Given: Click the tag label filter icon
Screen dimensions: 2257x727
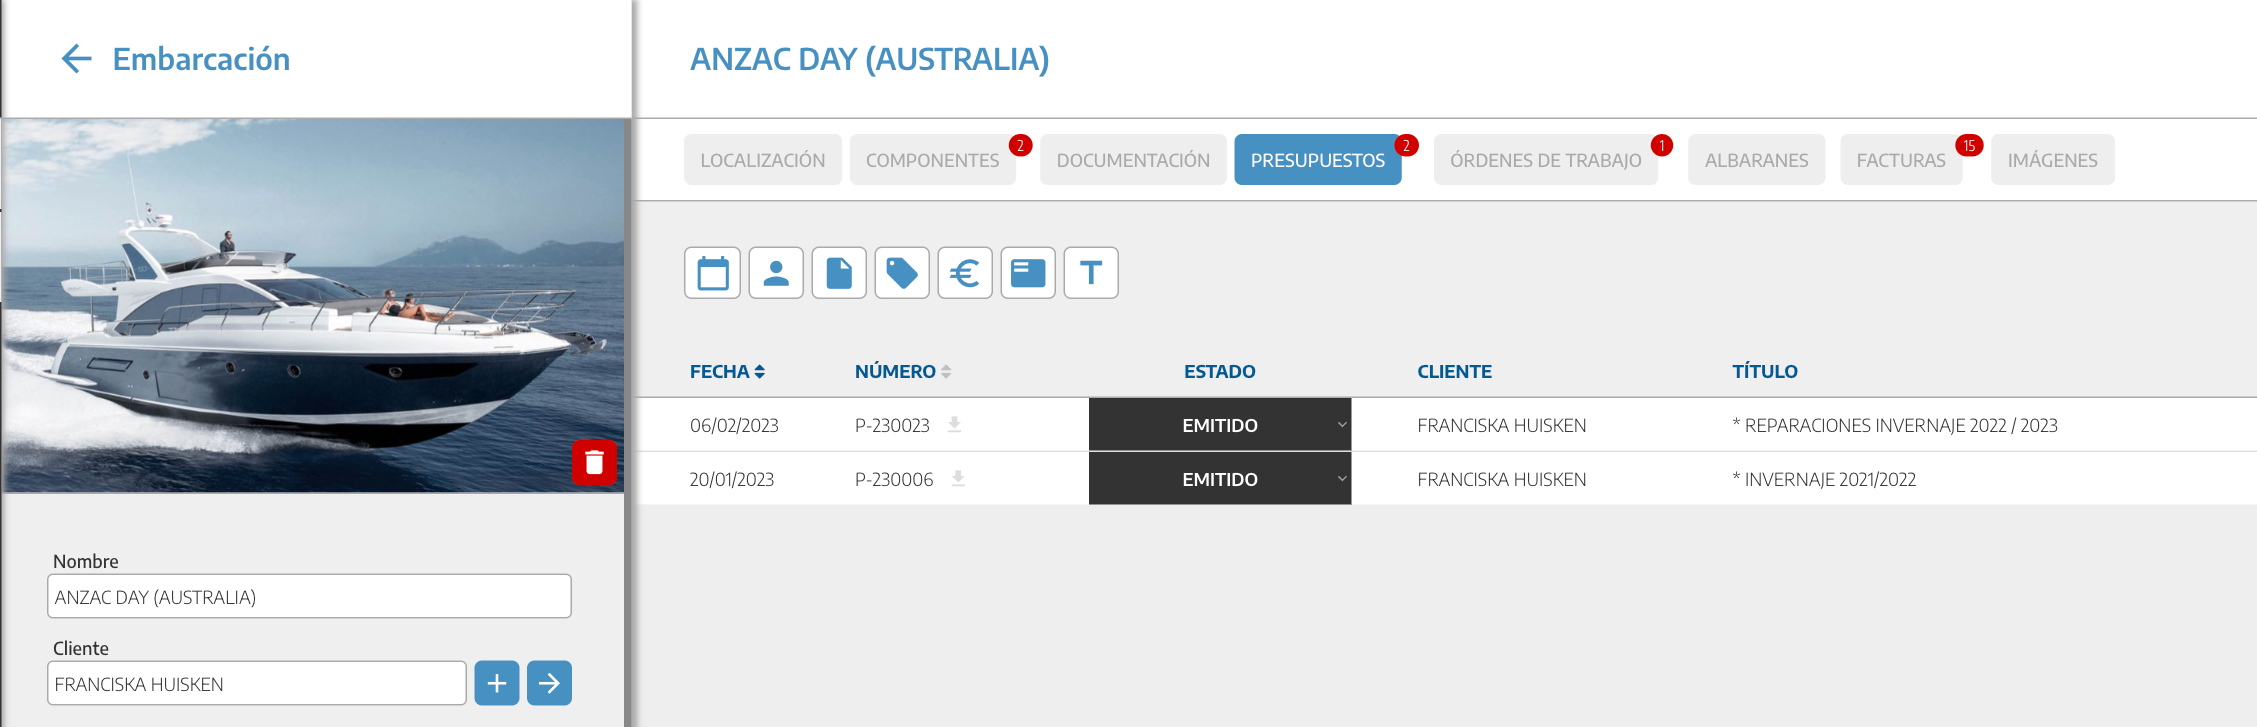Looking at the screenshot, I should pyautogui.click(x=902, y=273).
